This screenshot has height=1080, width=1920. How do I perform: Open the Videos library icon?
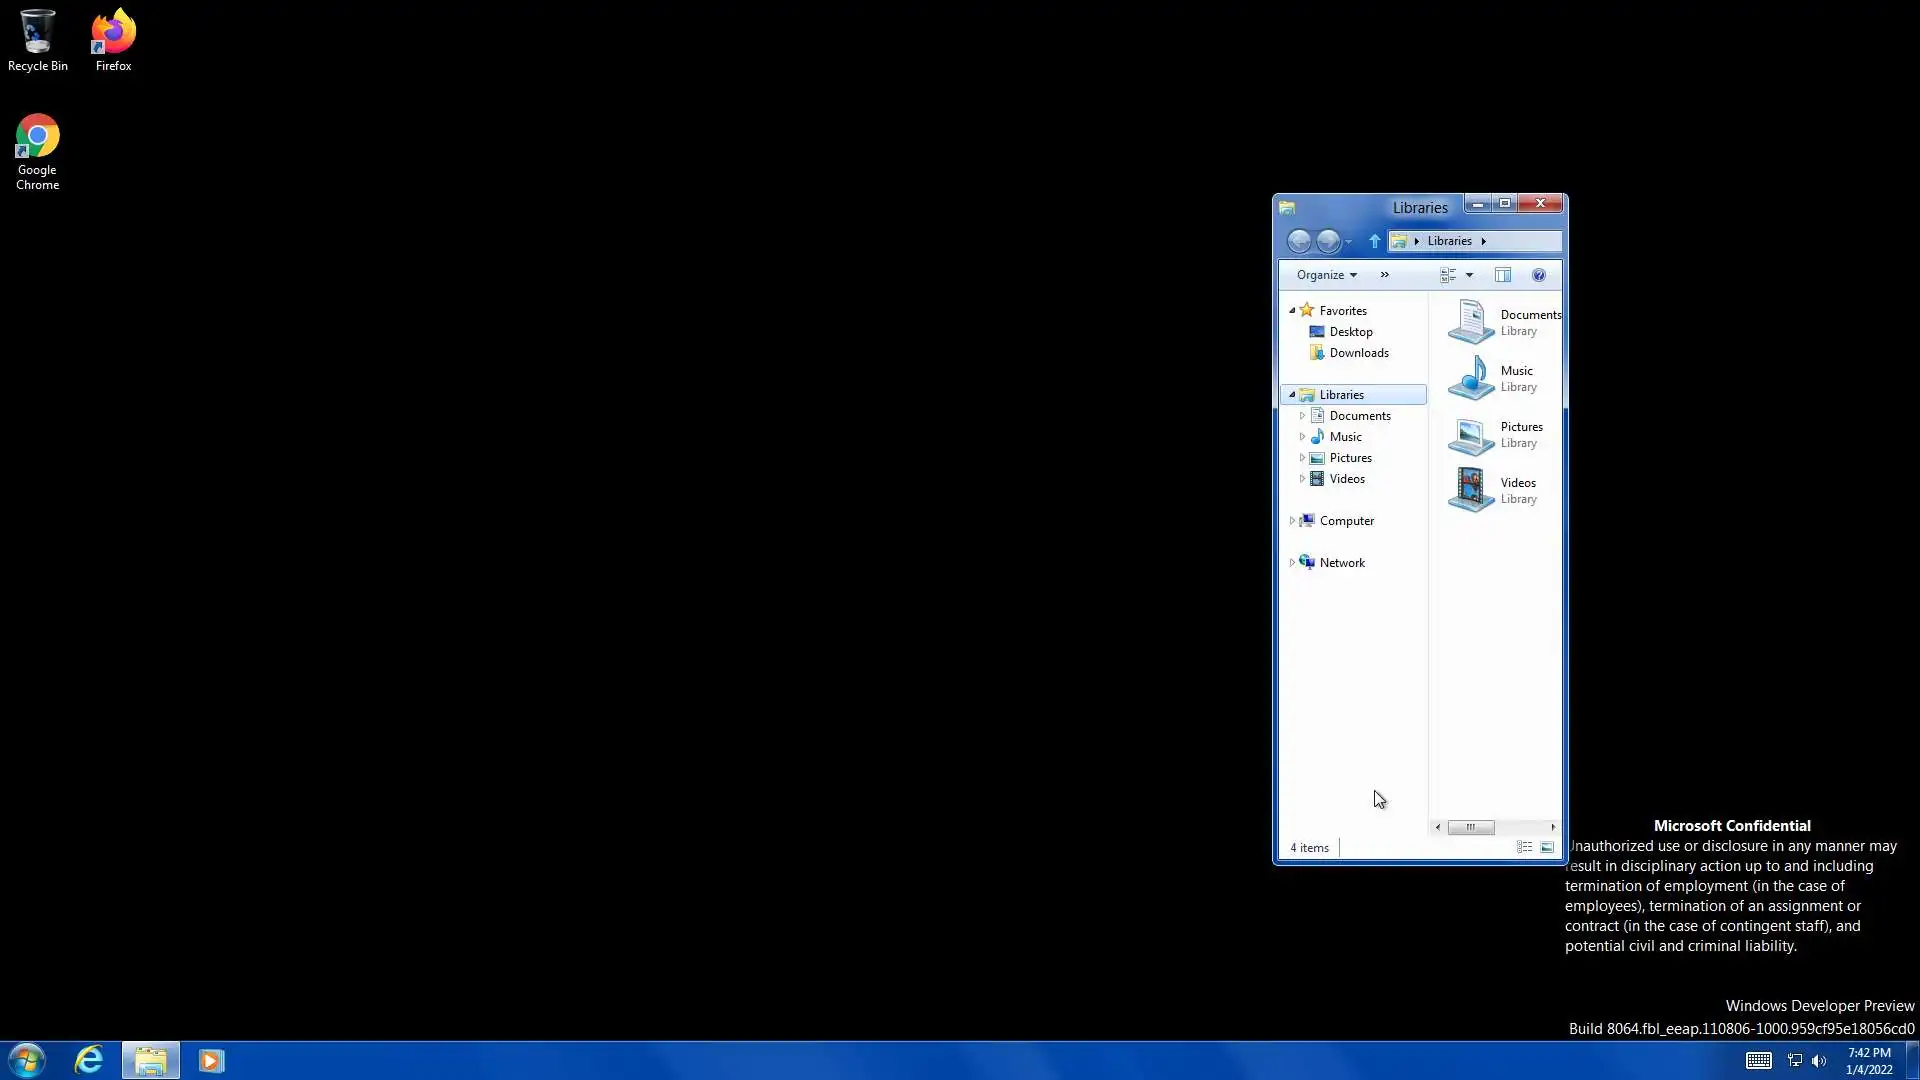coord(1471,490)
